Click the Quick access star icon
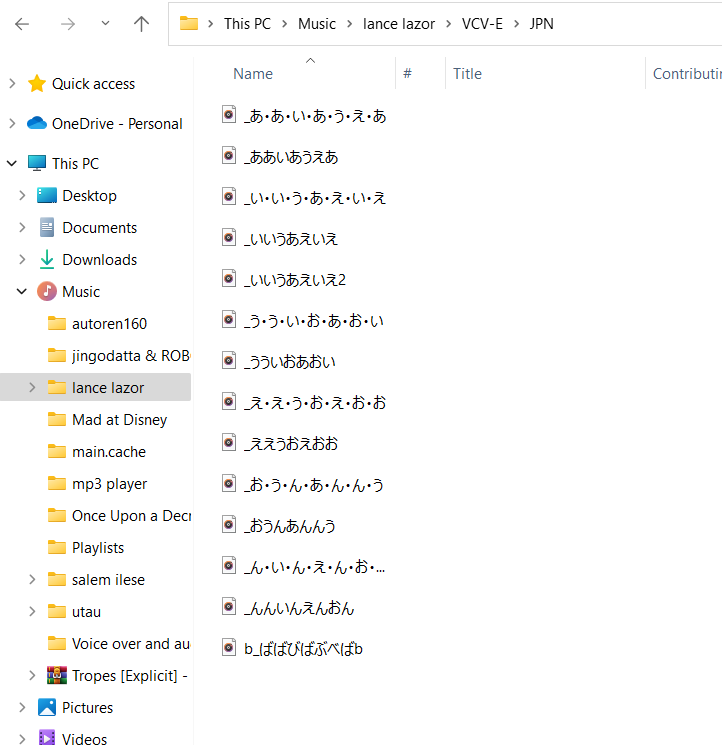 click(37, 84)
